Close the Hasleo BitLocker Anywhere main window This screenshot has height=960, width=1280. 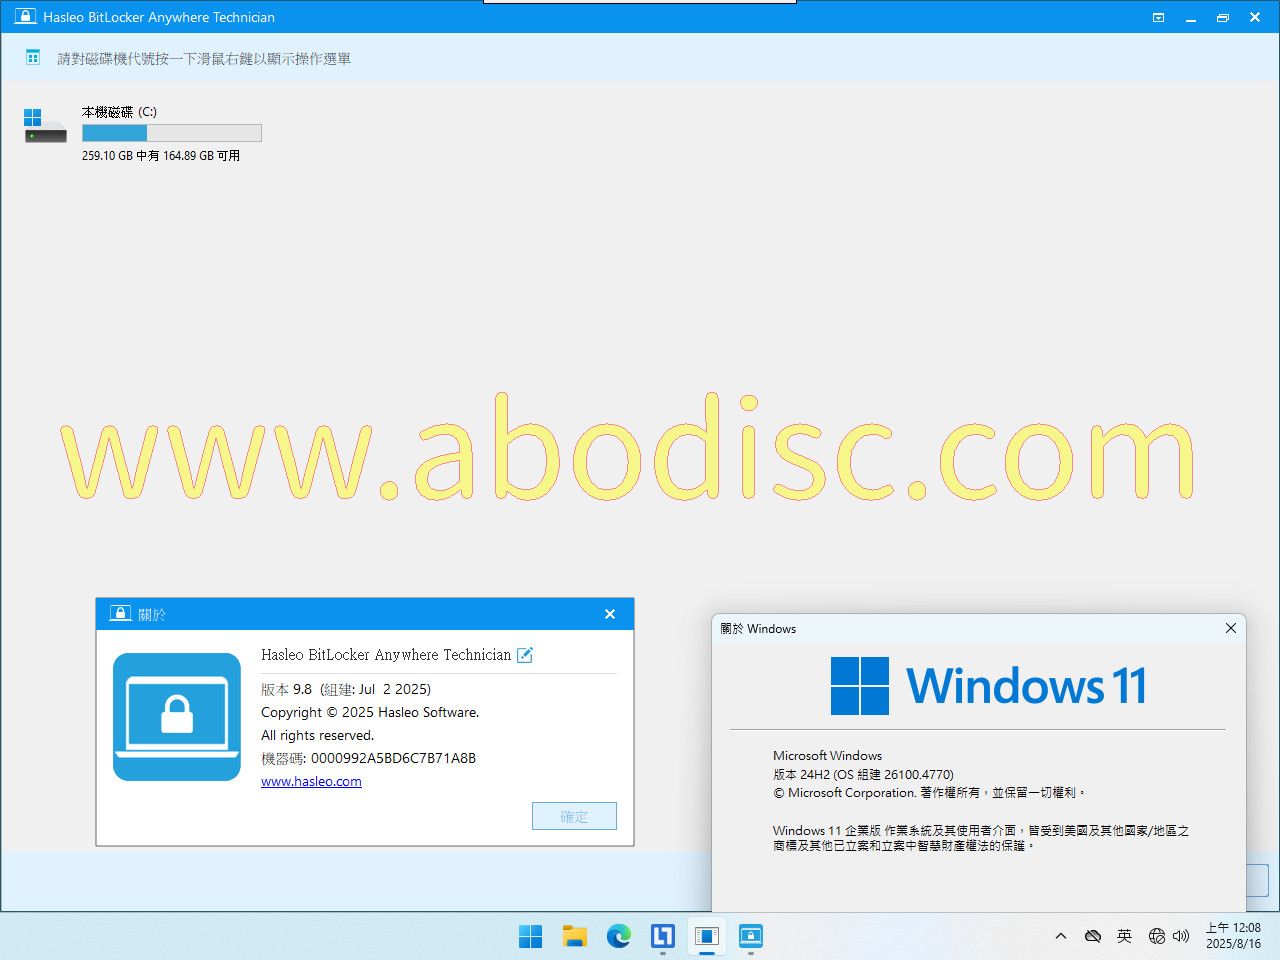point(1255,17)
